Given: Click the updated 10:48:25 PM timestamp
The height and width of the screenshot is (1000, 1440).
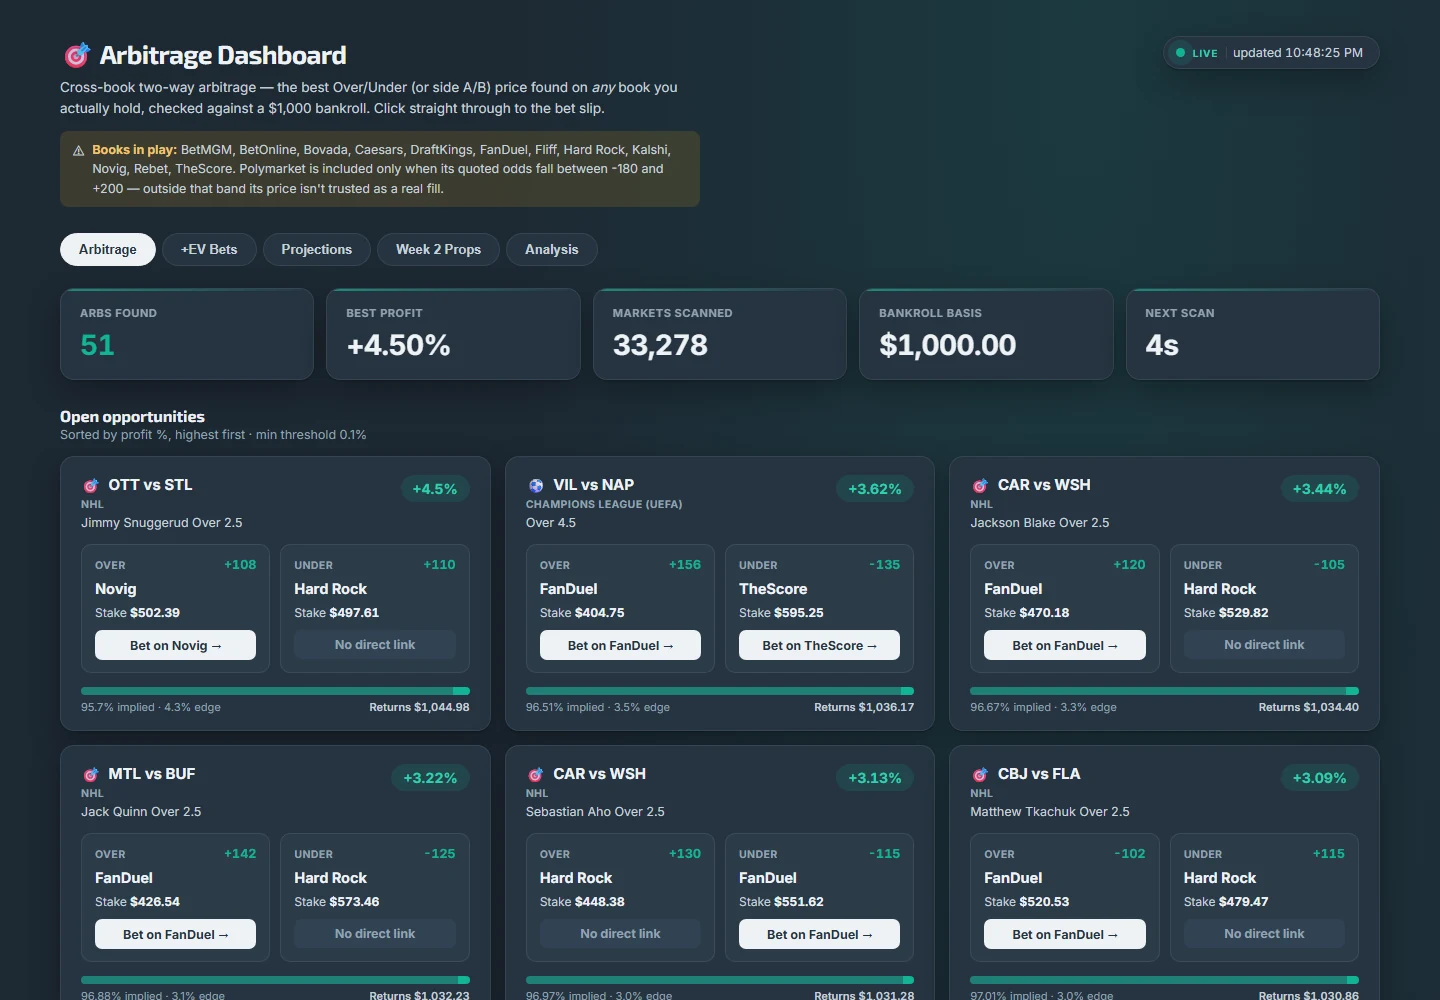Looking at the screenshot, I should pos(1298,53).
